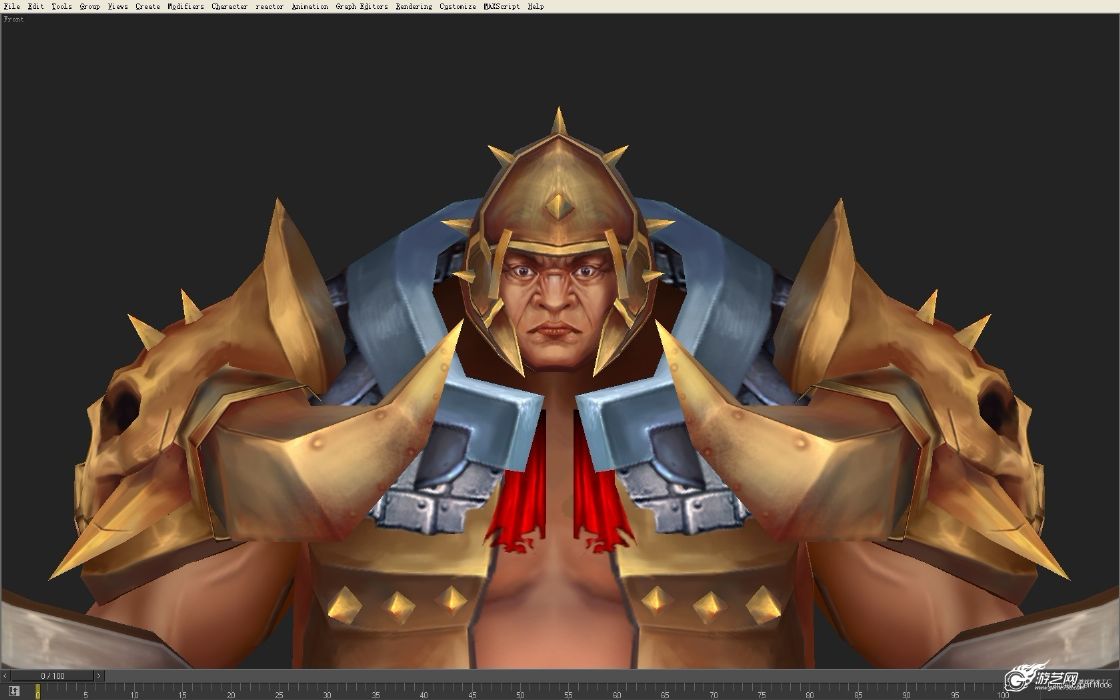Open the MAXScript menu

point(501,6)
